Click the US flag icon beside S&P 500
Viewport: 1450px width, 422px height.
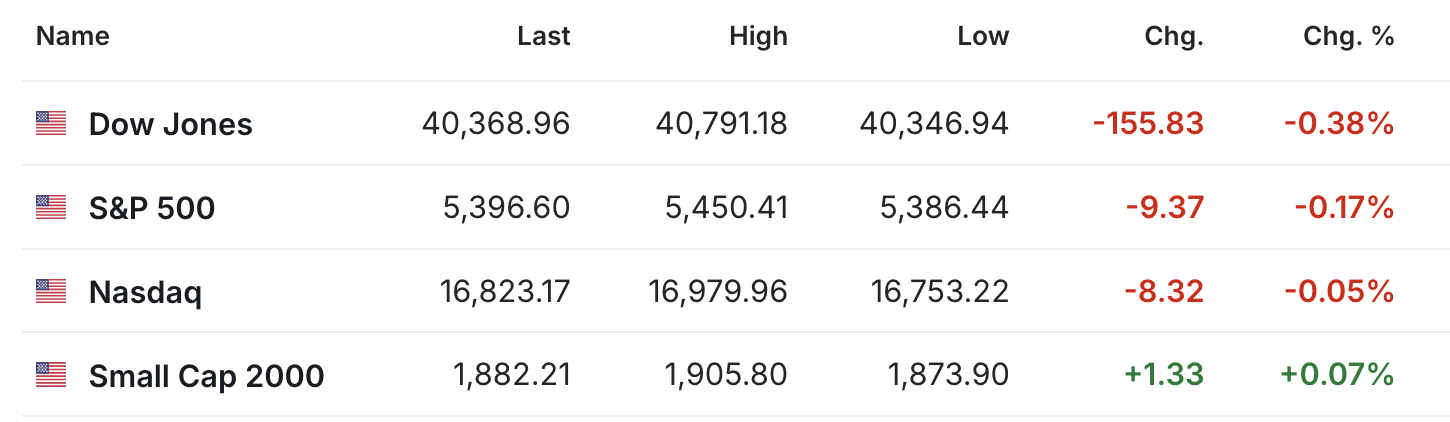pos(50,208)
